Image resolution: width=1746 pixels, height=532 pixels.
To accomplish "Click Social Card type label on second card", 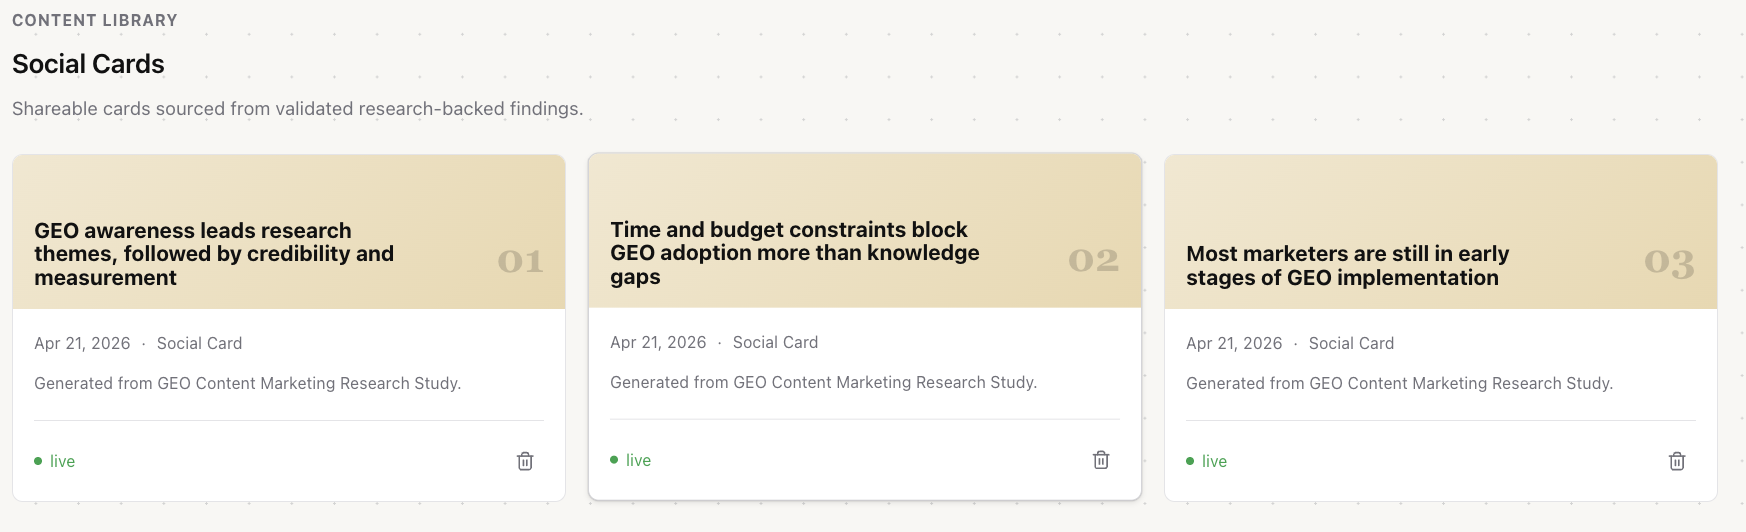I will [x=775, y=342].
